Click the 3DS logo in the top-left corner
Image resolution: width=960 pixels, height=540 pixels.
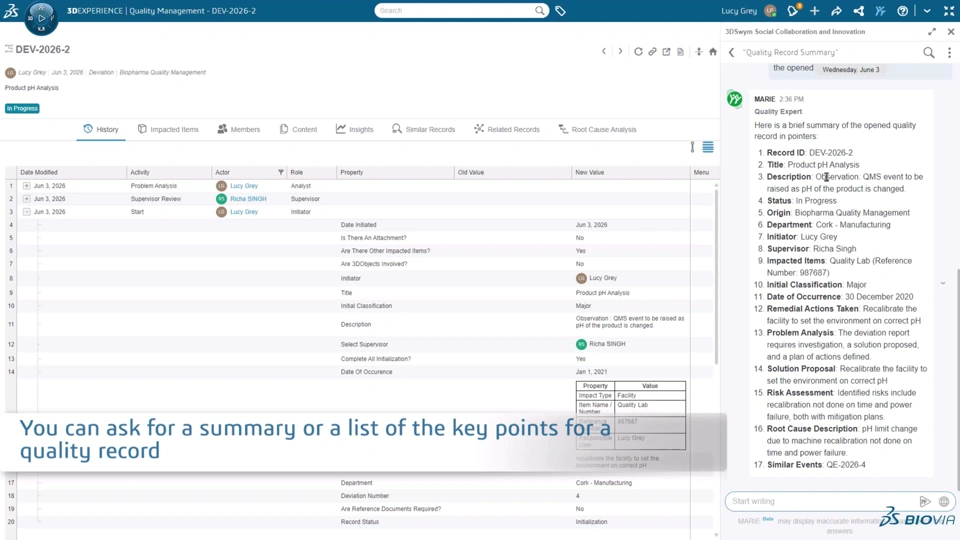coord(11,10)
